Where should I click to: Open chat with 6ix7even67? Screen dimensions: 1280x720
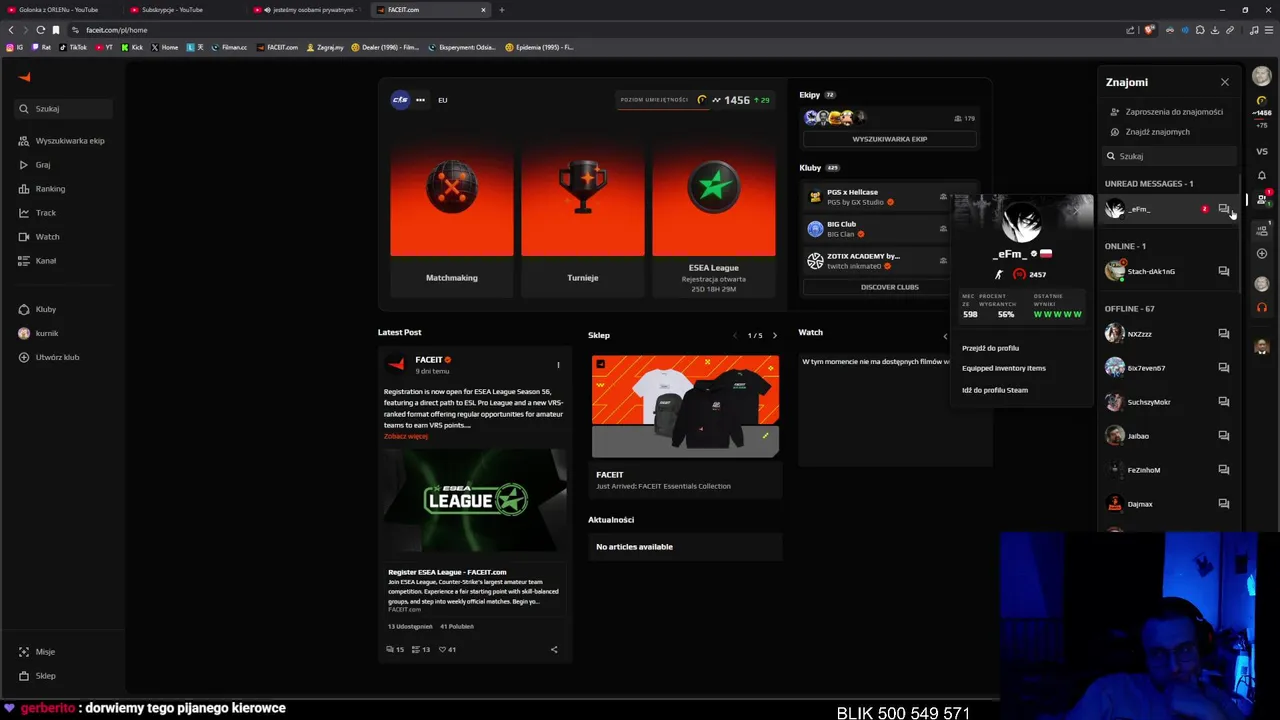coord(1223,368)
